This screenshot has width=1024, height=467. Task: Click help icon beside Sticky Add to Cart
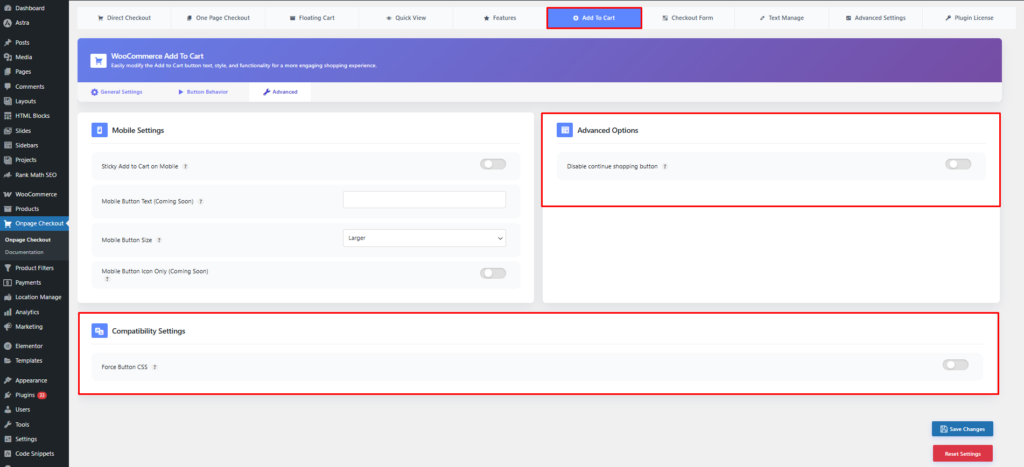click(186, 166)
